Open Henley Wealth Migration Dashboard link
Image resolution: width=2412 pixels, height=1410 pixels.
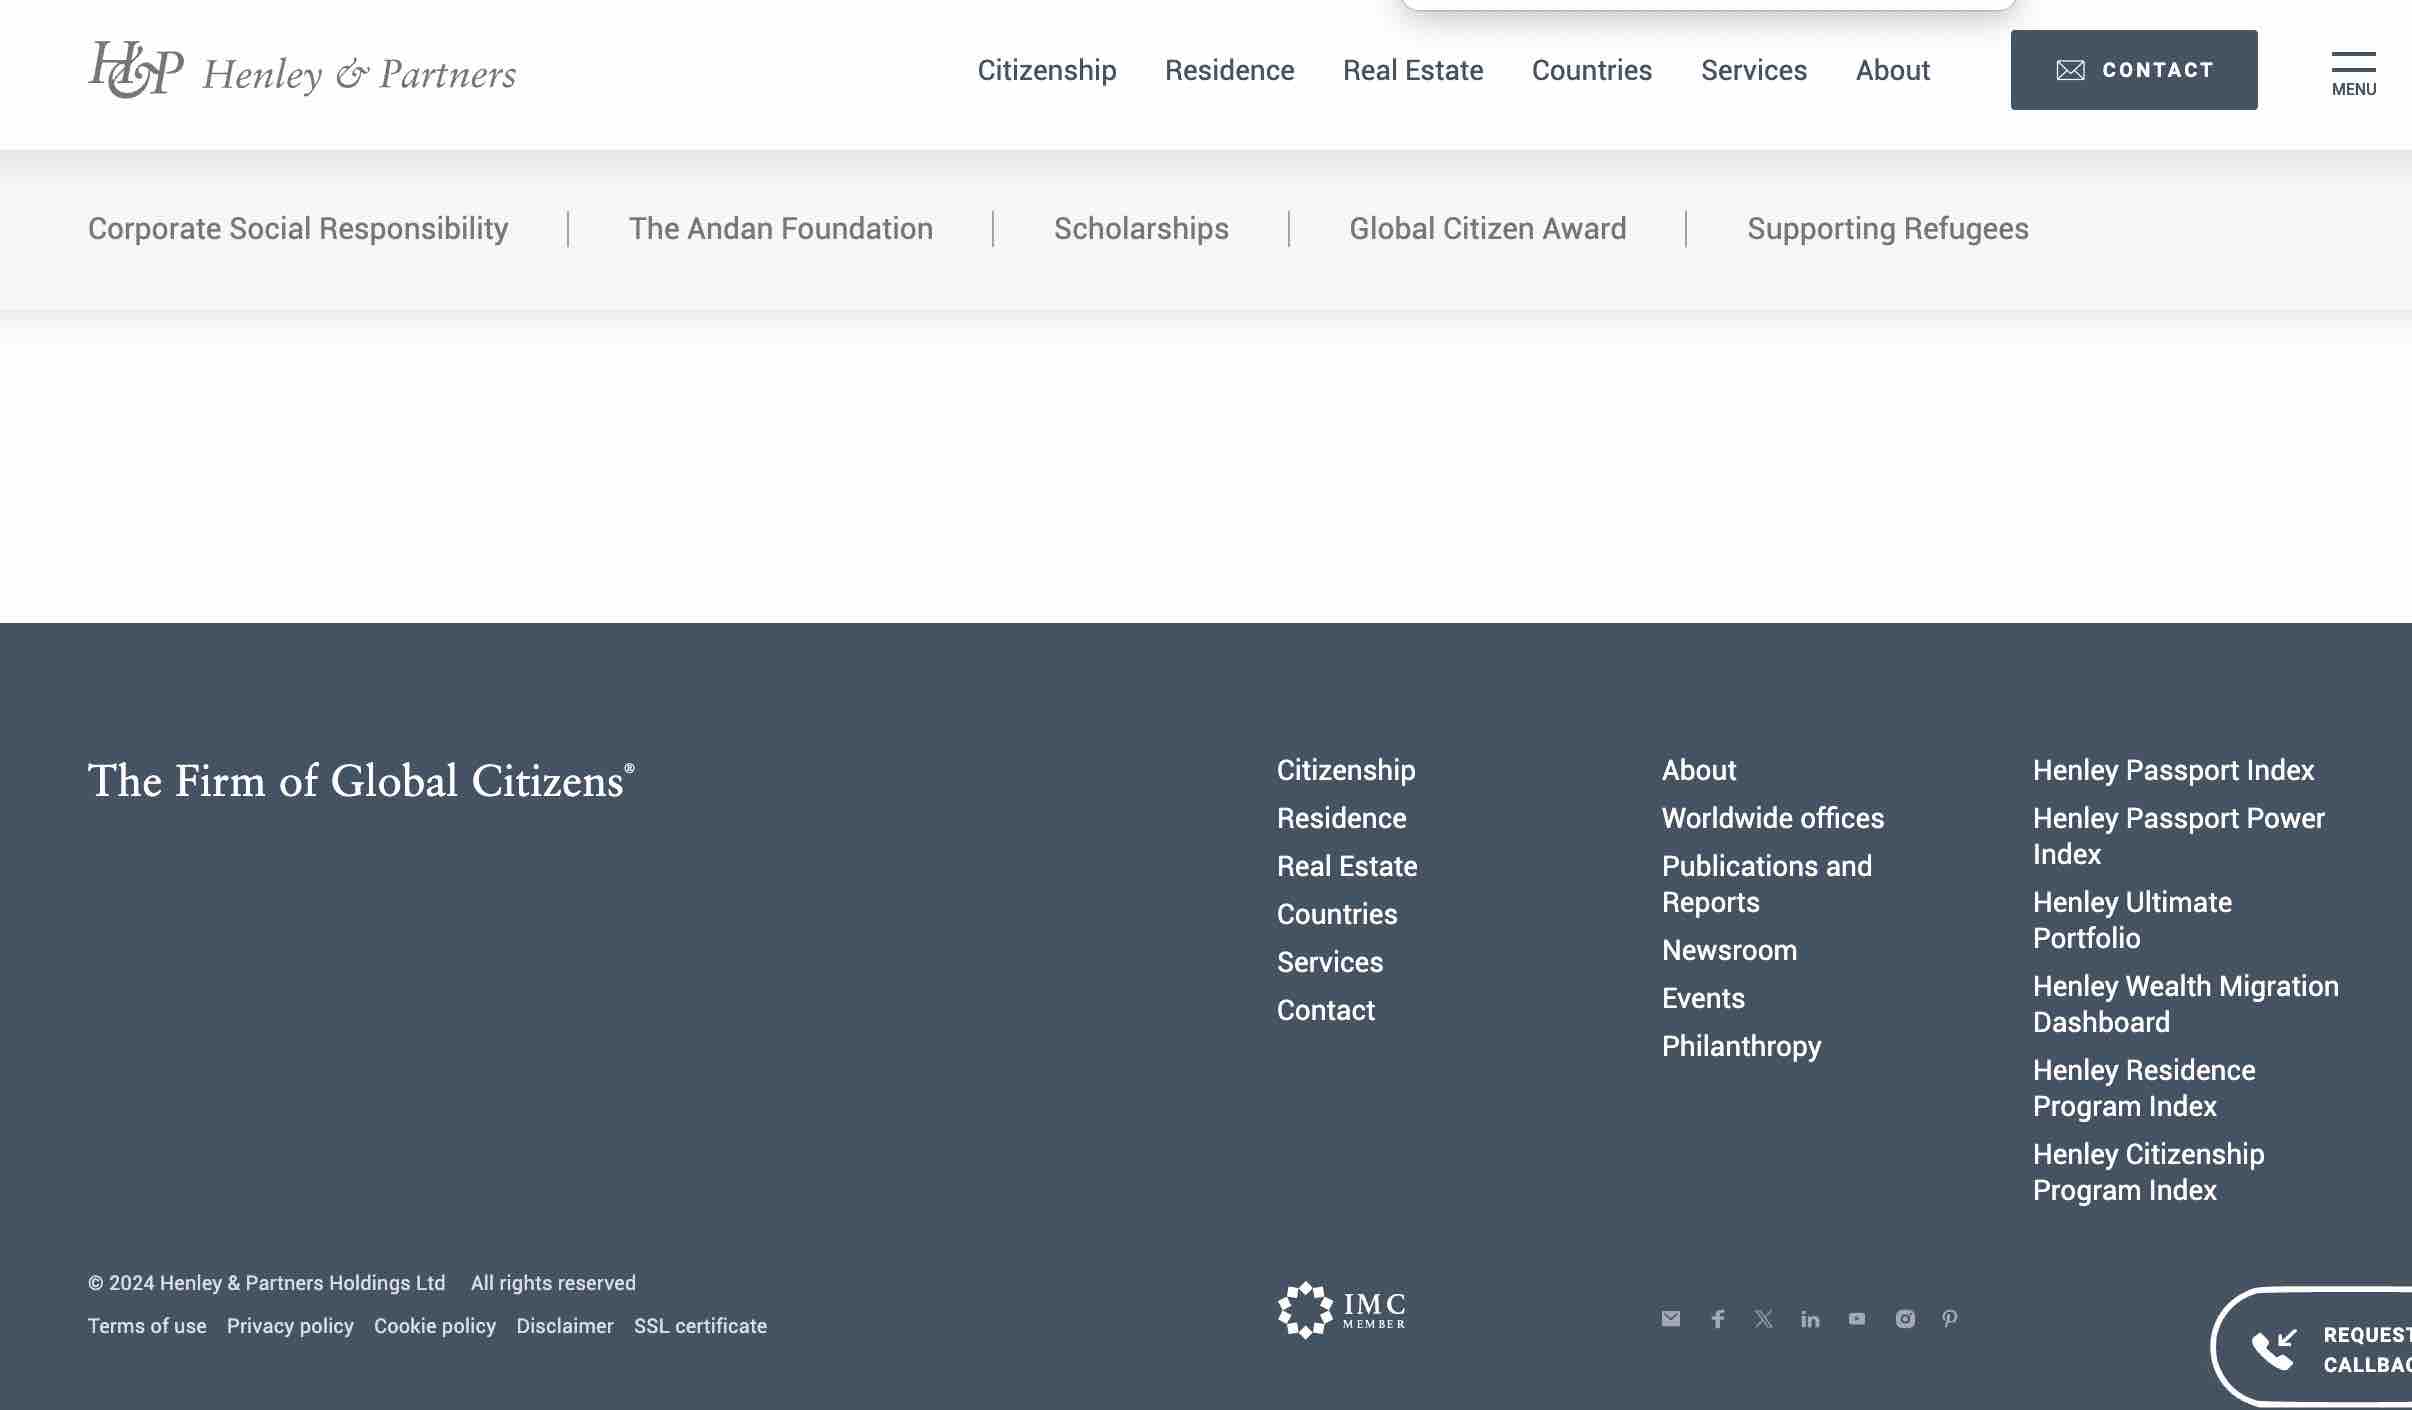tap(2186, 1004)
